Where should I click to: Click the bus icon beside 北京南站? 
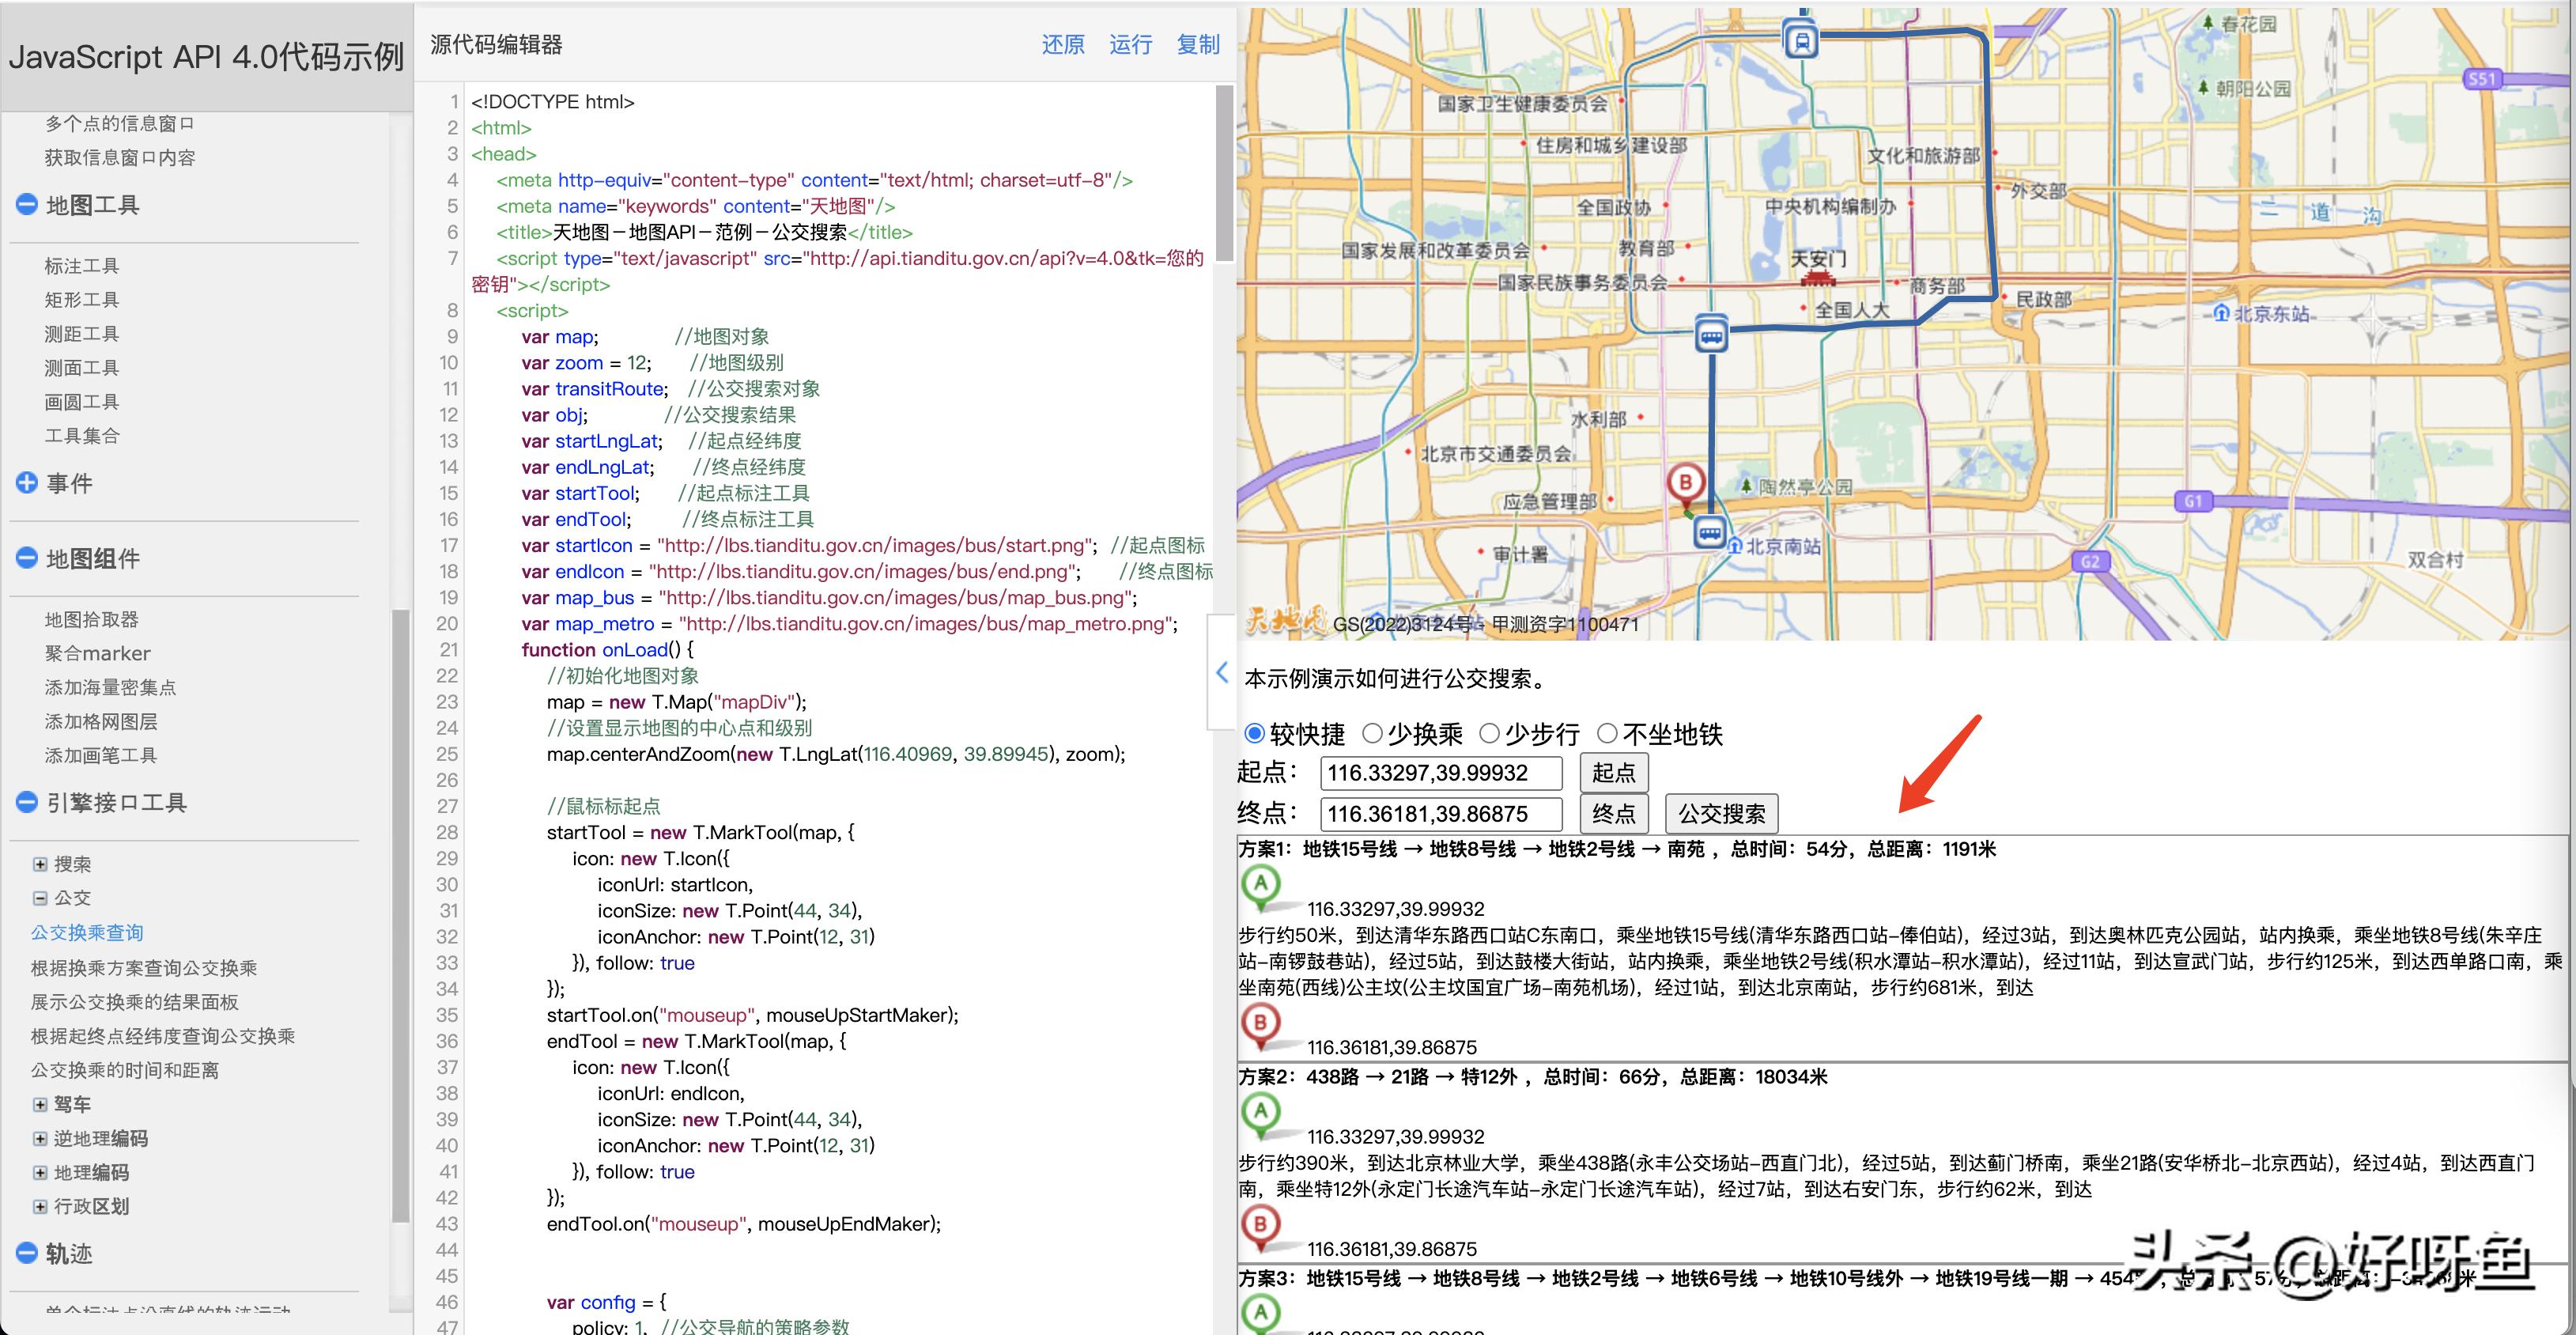(1709, 532)
